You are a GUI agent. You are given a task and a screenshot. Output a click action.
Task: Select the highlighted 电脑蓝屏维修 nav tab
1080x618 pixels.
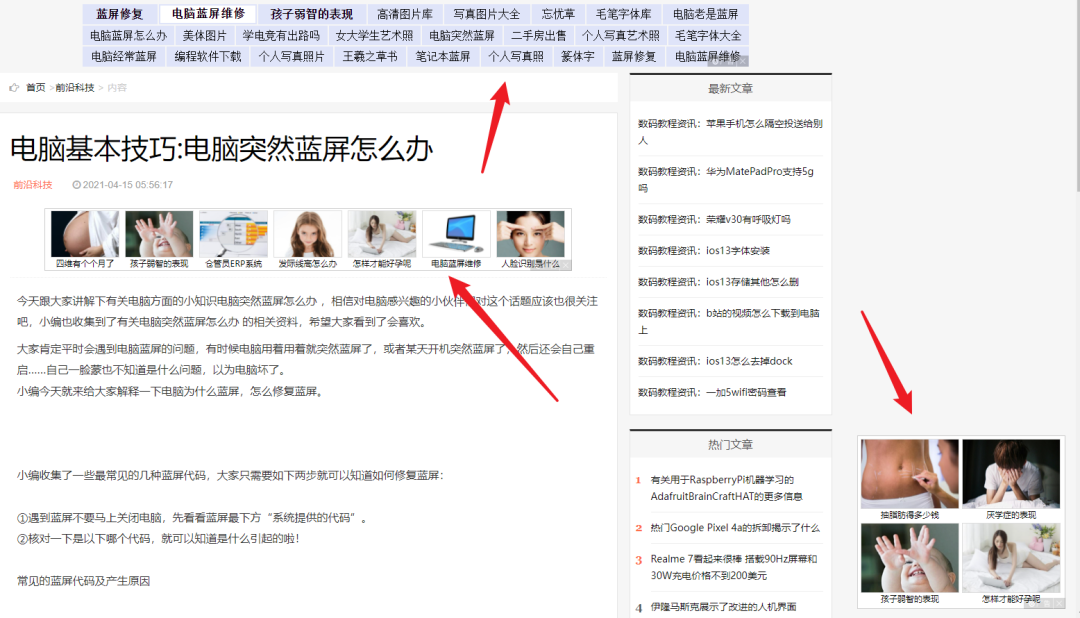click(x=207, y=14)
